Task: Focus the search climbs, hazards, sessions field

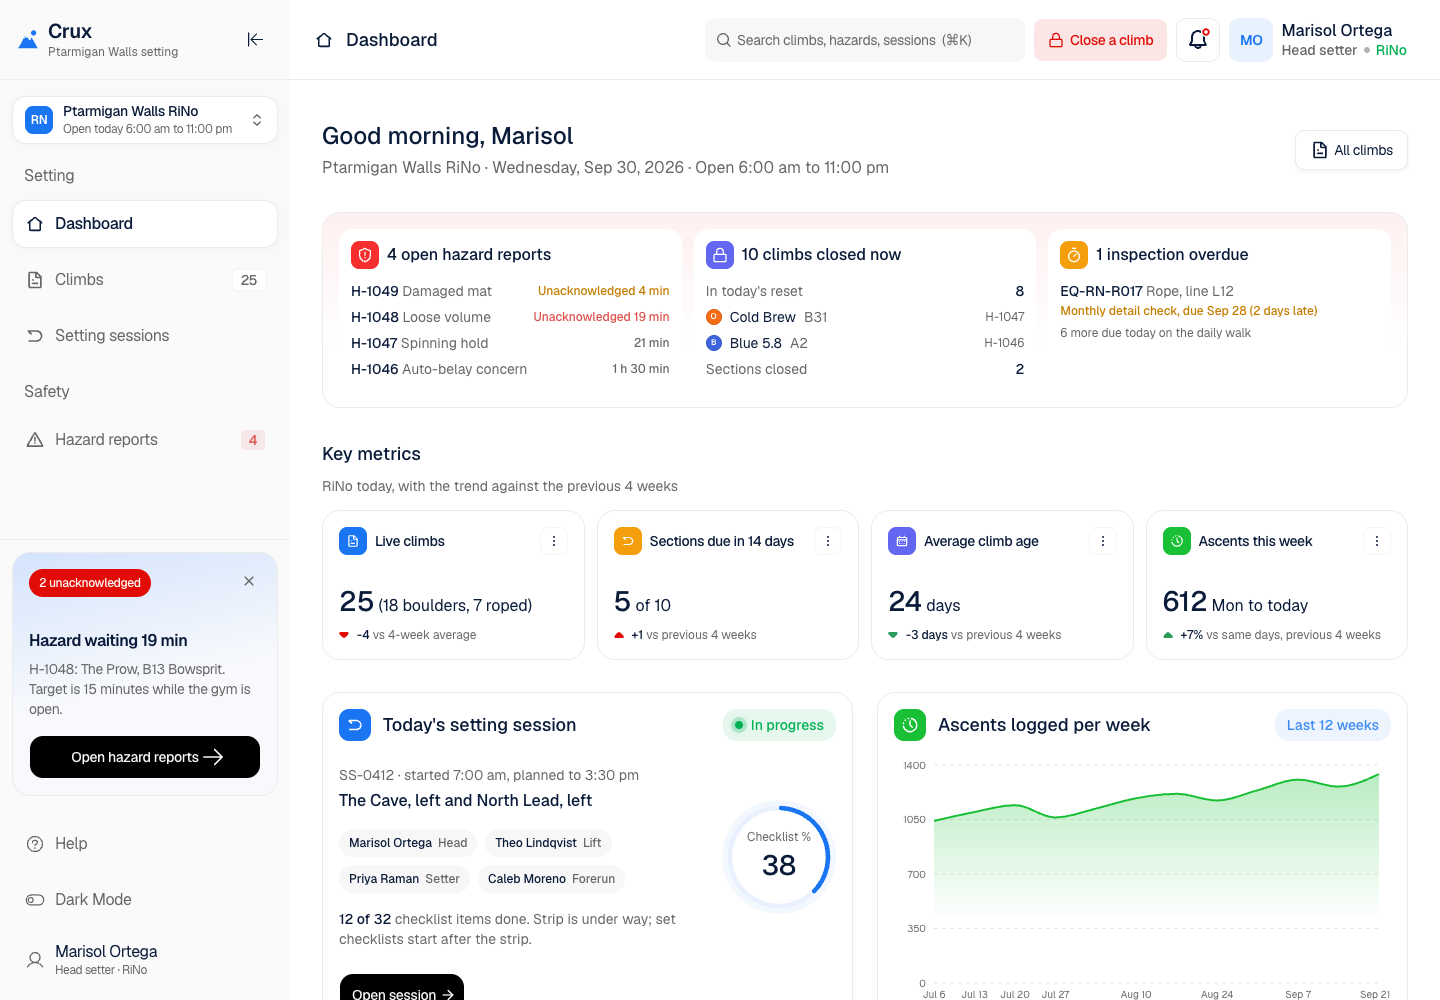Action: click(x=865, y=40)
